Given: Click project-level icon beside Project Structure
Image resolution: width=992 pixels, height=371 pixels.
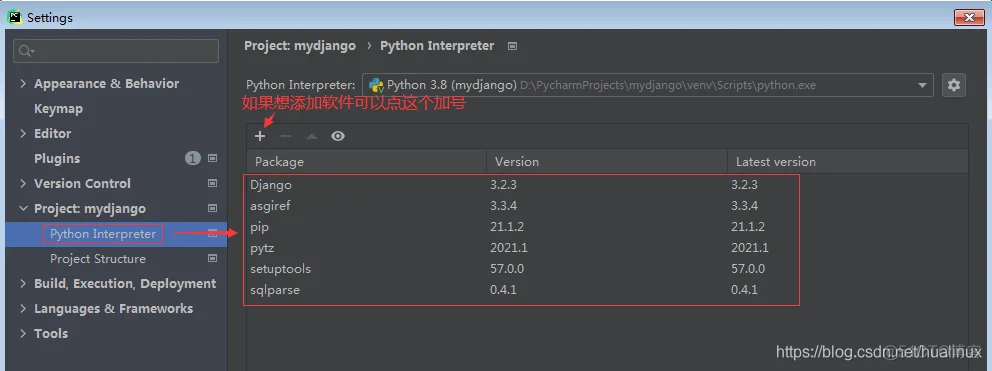Looking at the screenshot, I should [213, 258].
